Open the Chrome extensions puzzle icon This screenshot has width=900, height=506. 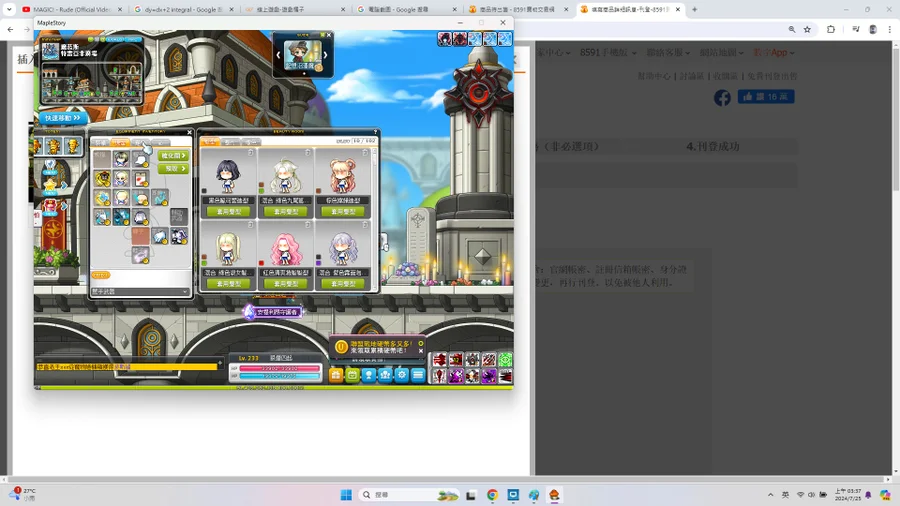click(x=831, y=29)
